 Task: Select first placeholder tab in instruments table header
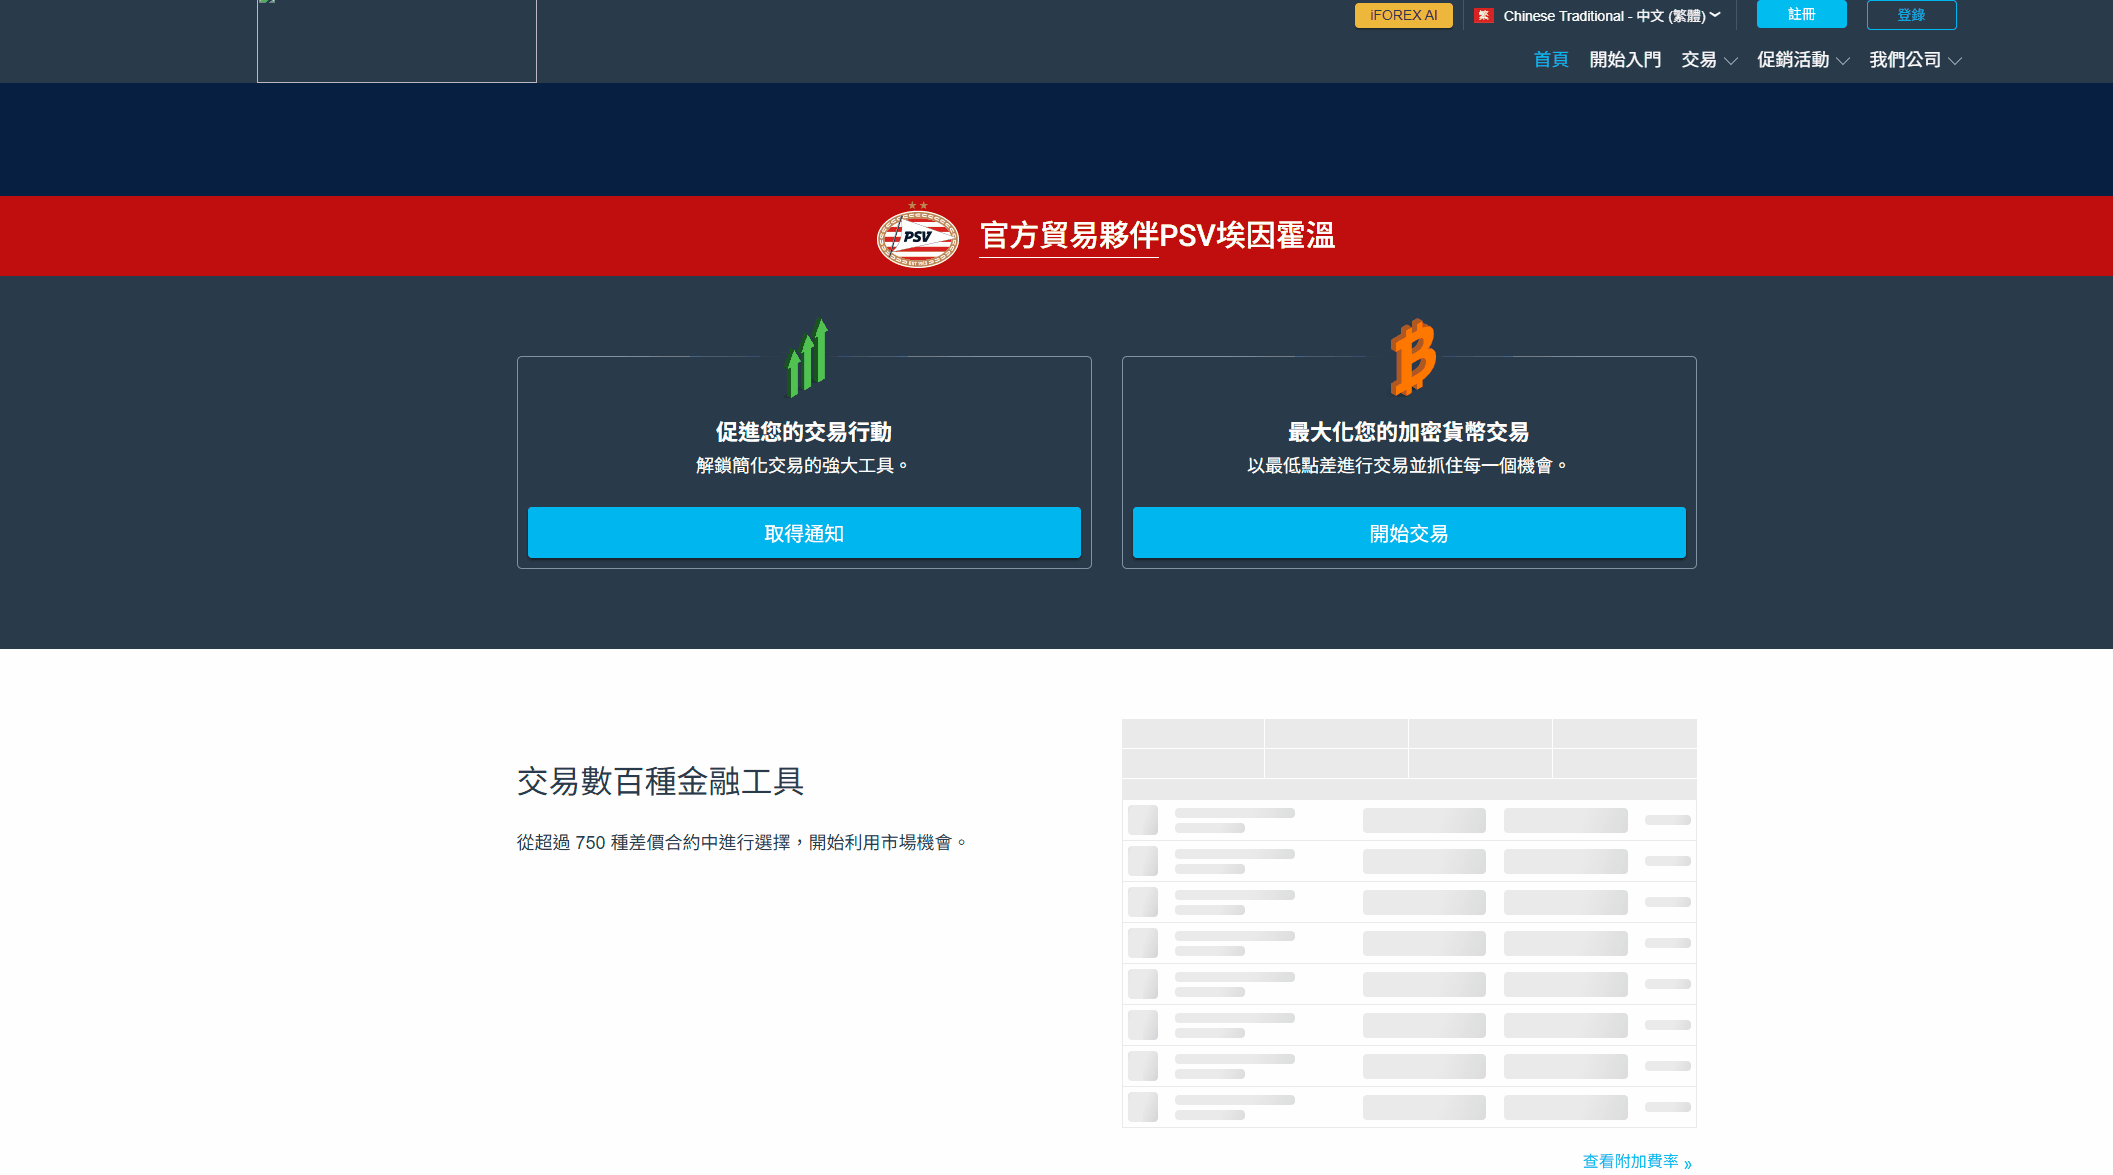[x=1192, y=733]
